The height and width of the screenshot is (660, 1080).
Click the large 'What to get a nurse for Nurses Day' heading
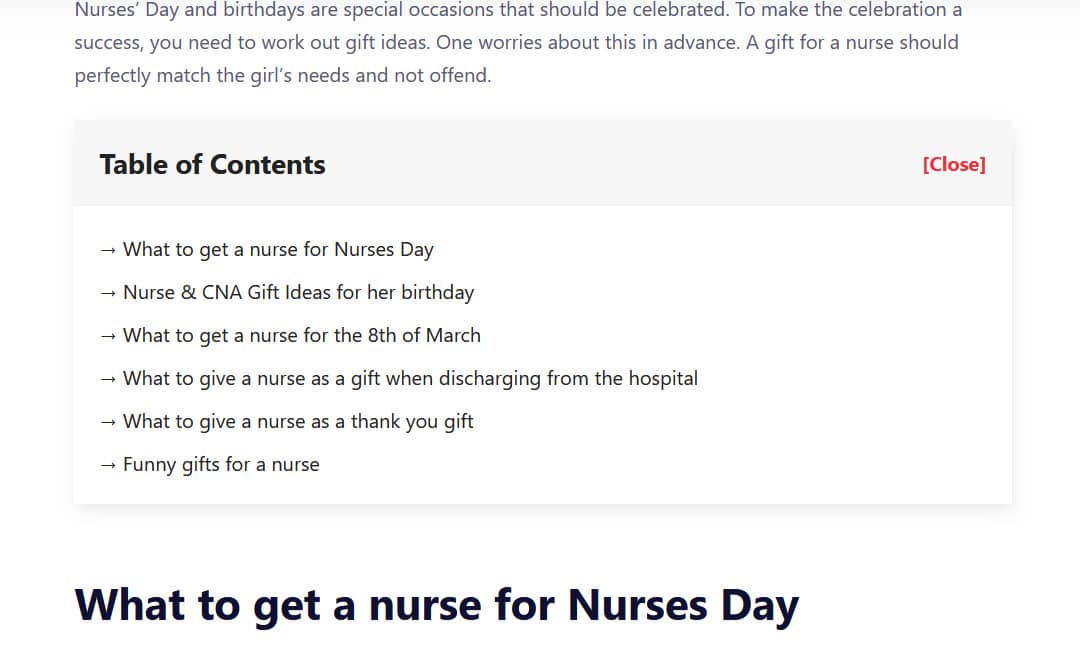coord(437,606)
